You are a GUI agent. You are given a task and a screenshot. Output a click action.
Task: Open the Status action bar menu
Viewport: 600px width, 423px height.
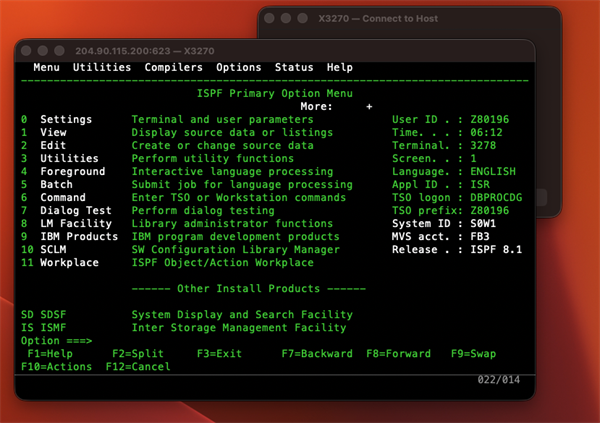pos(294,67)
